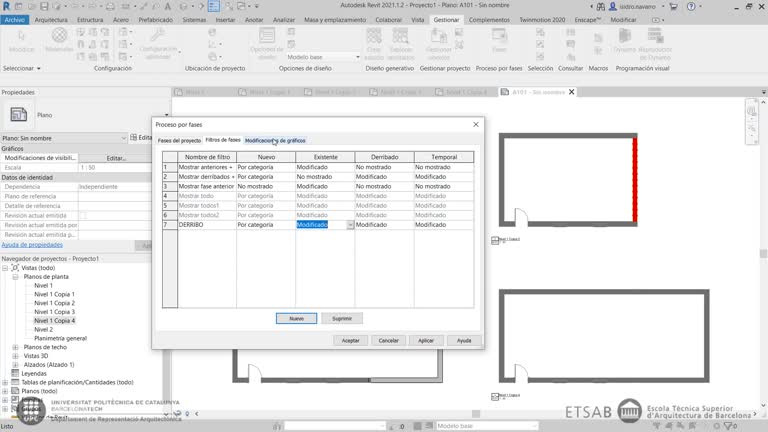Open the Fases del proyecto tab
The width and height of the screenshot is (768, 432).
(x=179, y=140)
